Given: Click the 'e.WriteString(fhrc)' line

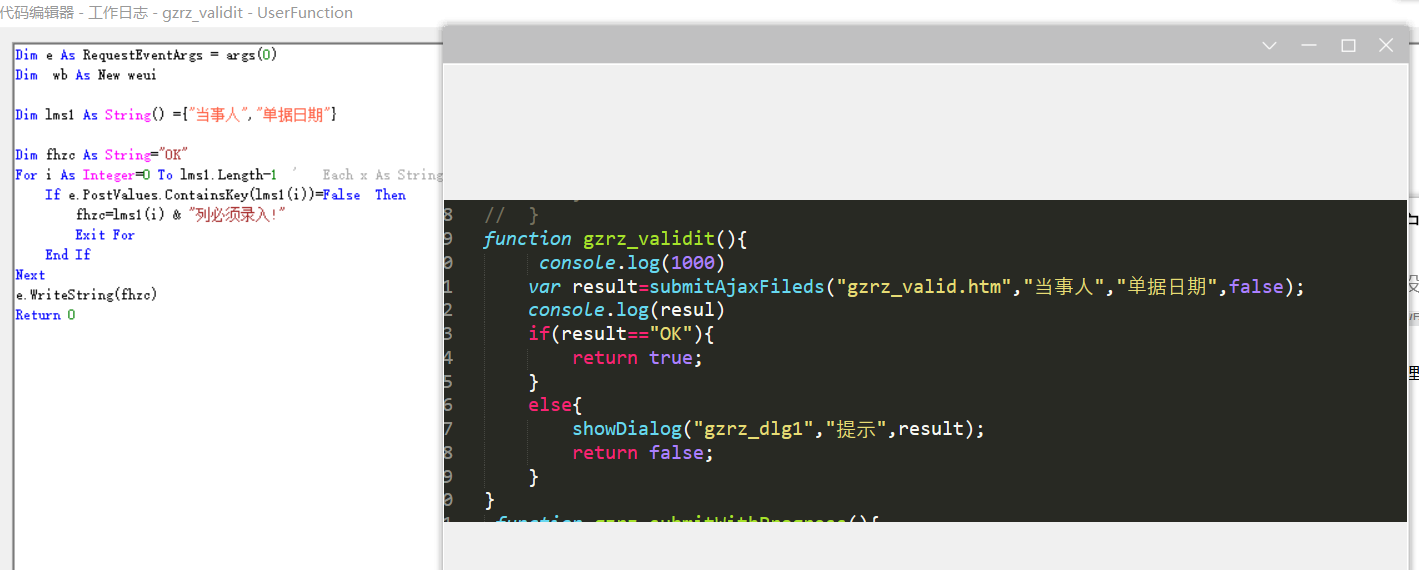Looking at the screenshot, I should [86, 295].
